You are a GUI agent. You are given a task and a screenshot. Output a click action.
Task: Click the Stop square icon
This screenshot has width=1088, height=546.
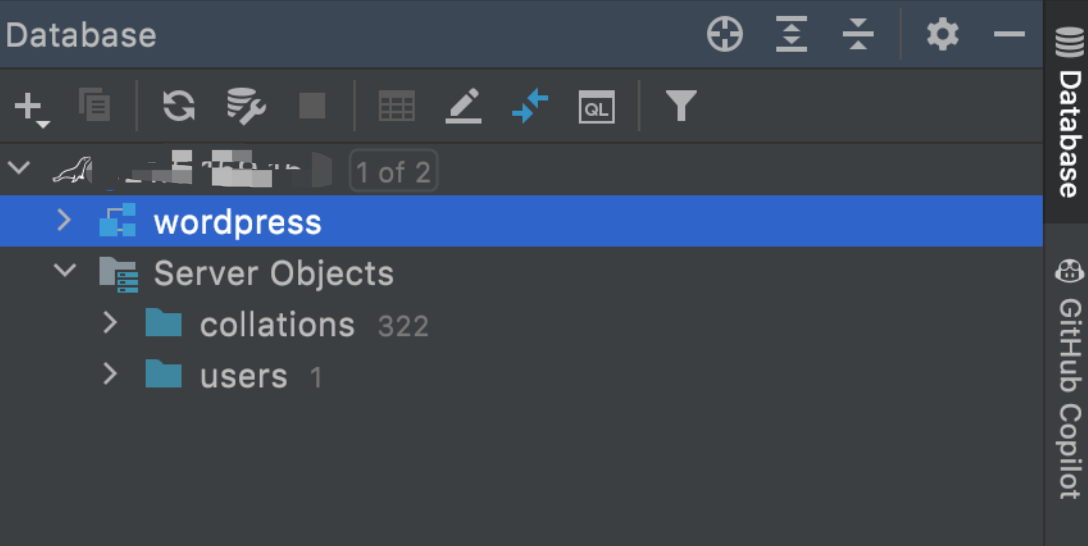312,106
